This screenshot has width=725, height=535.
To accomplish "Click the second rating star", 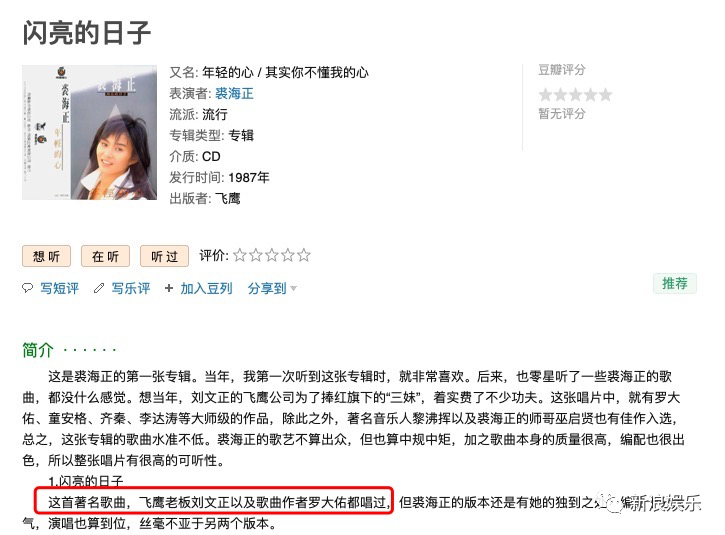I will click(x=256, y=255).
